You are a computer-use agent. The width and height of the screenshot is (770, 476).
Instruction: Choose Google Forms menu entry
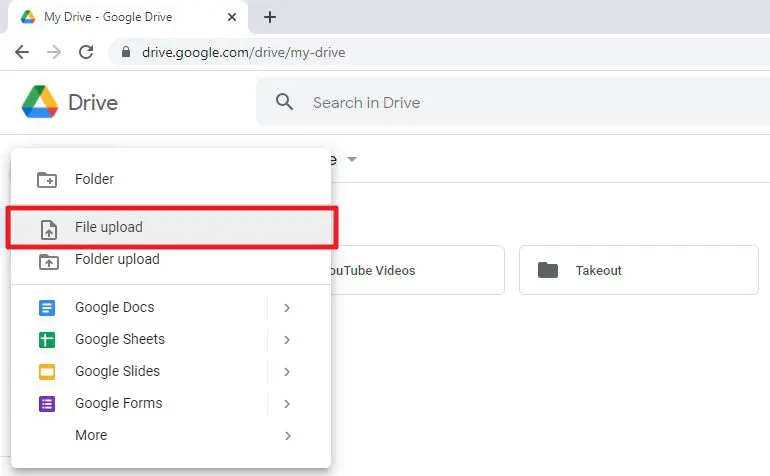pyautogui.click(x=171, y=403)
